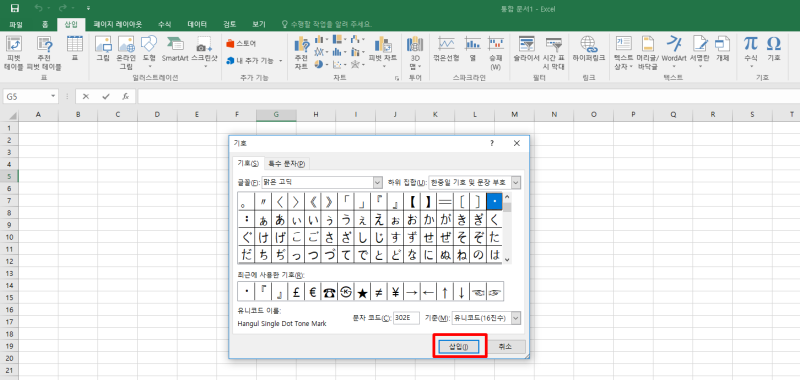Select the euro € recent symbol
800x380 pixels.
coord(313,292)
